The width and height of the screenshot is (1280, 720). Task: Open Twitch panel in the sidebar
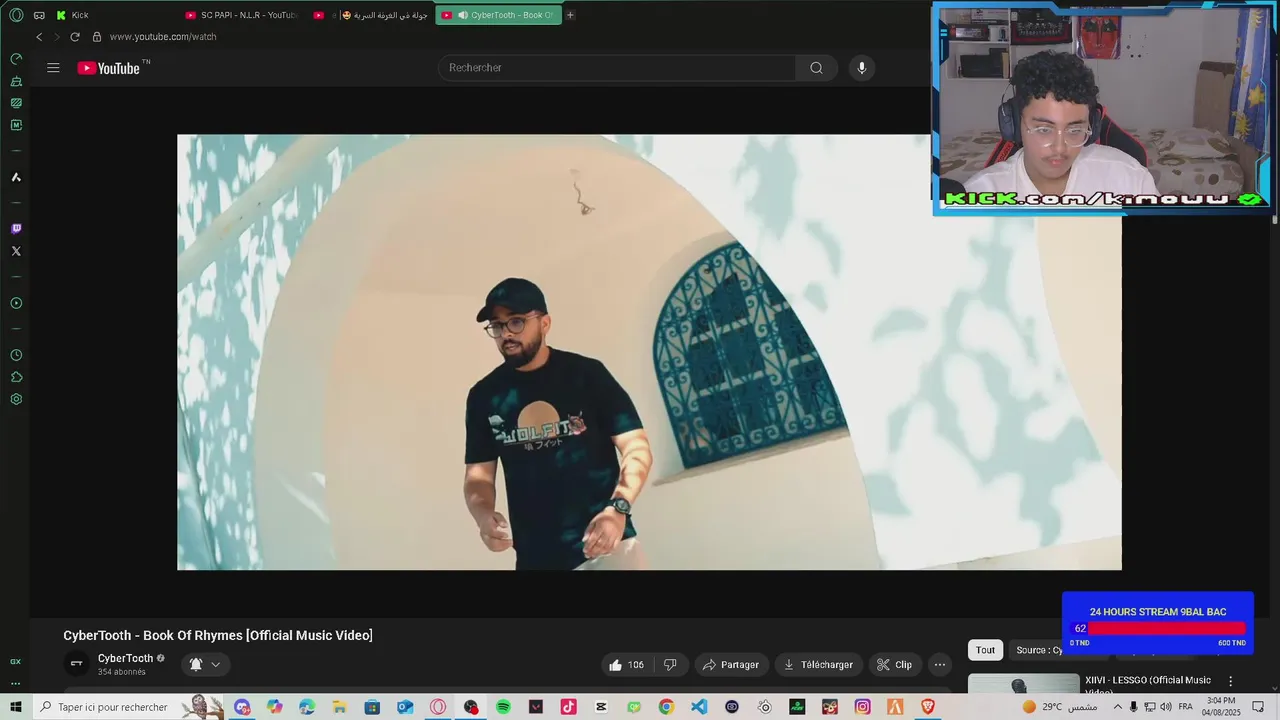16,229
